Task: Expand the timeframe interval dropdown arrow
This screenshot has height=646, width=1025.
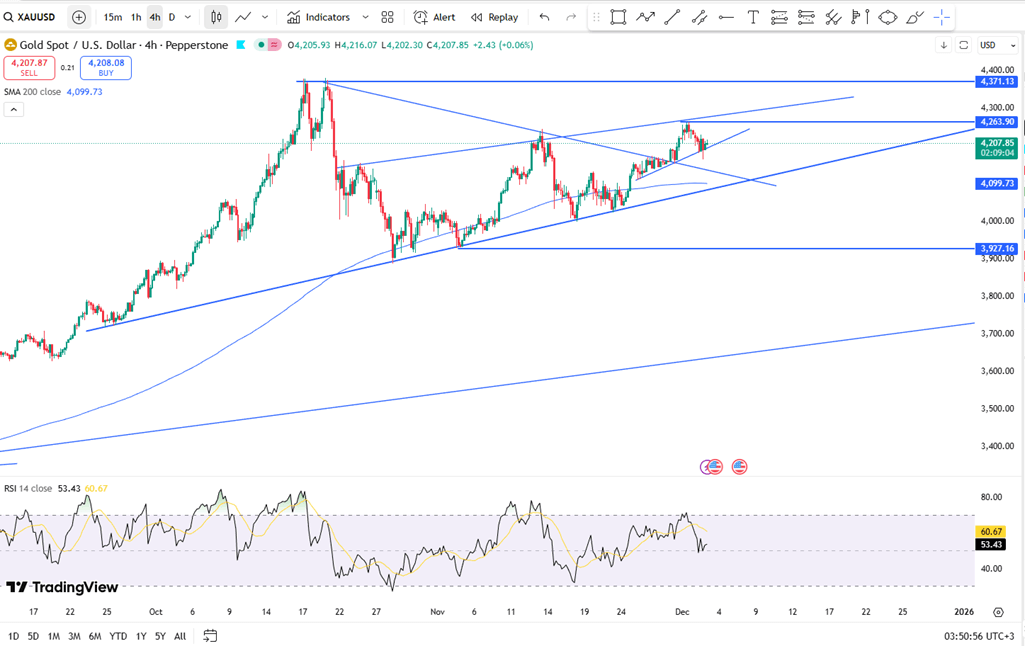Action: (x=189, y=17)
